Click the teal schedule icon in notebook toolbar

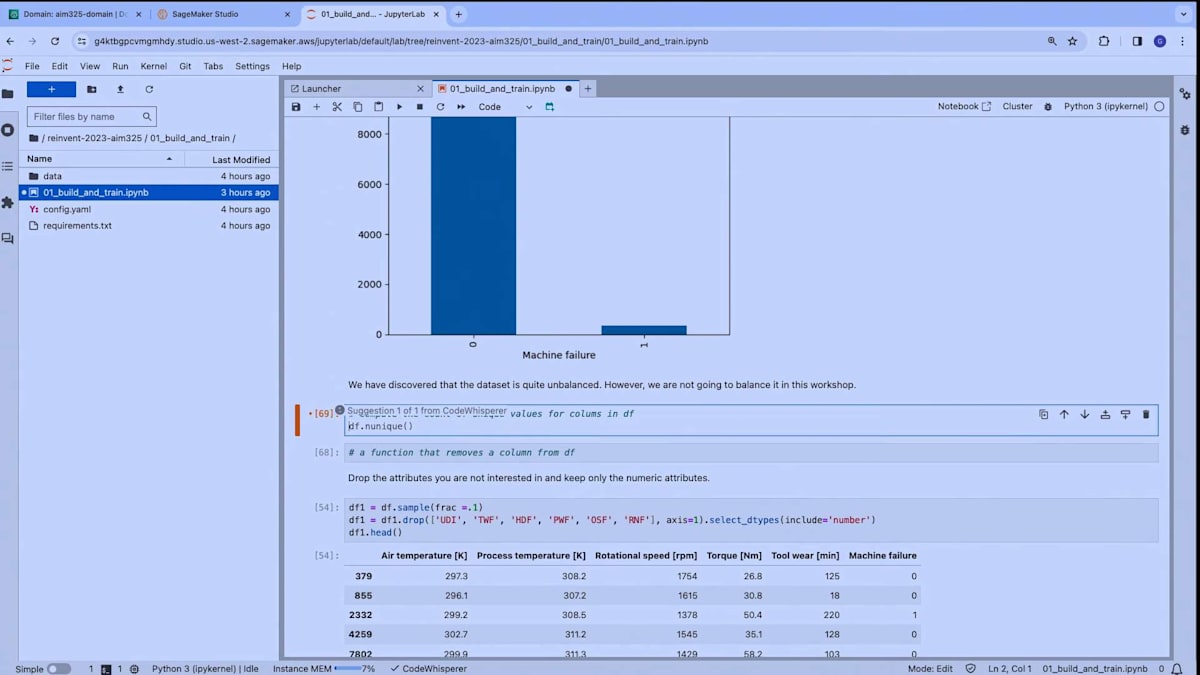point(549,107)
